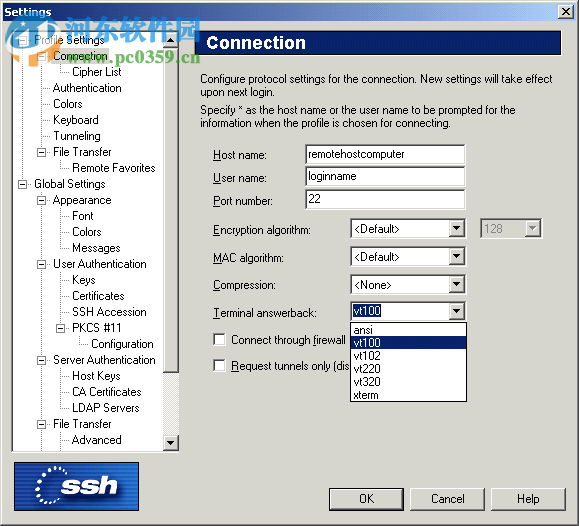579x526 pixels.
Task: Select Messages in the tree
Action: (x=96, y=248)
